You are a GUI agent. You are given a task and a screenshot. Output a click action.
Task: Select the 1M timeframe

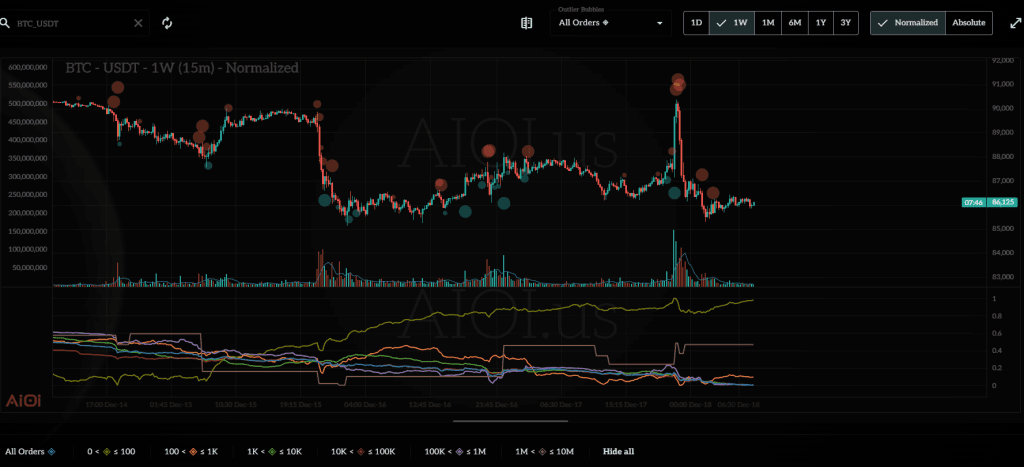(767, 22)
